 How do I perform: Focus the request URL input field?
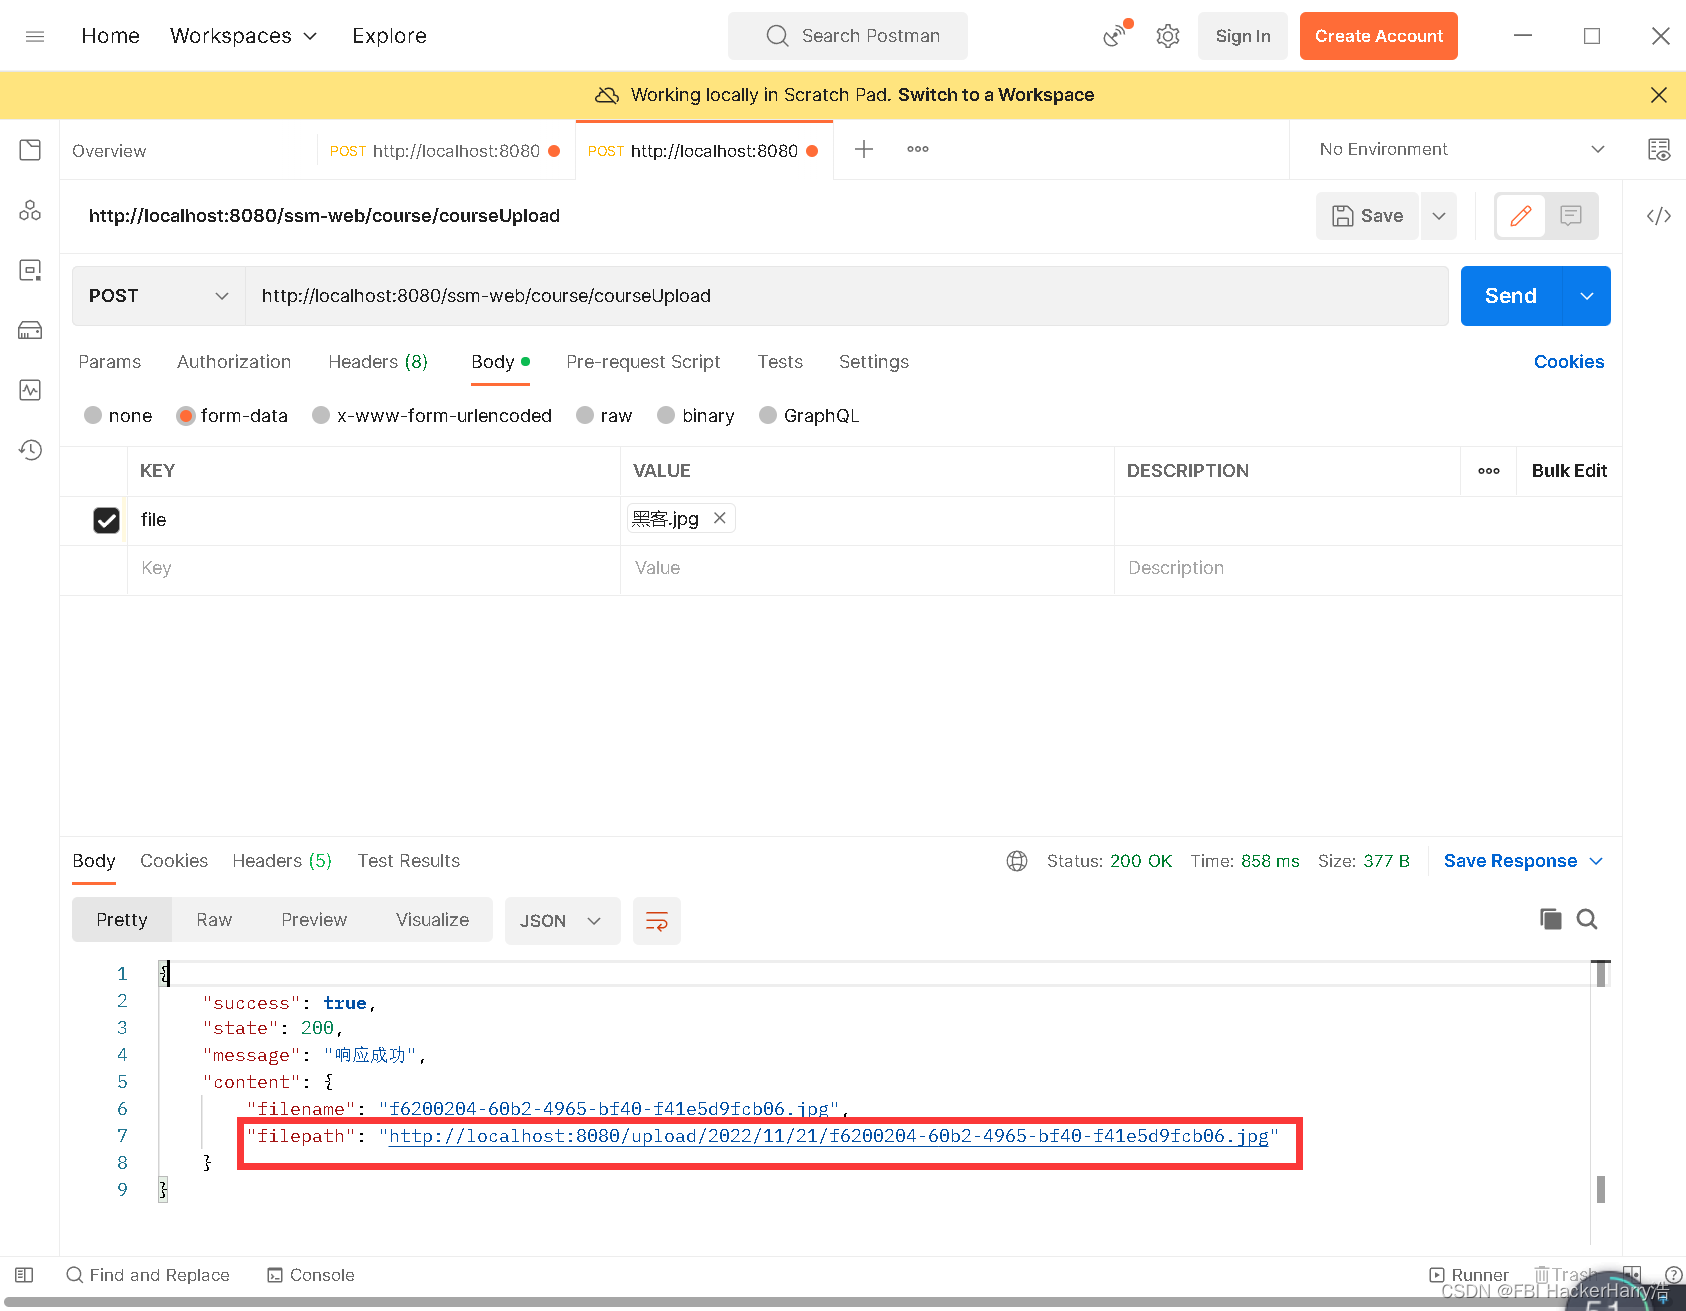coord(846,296)
